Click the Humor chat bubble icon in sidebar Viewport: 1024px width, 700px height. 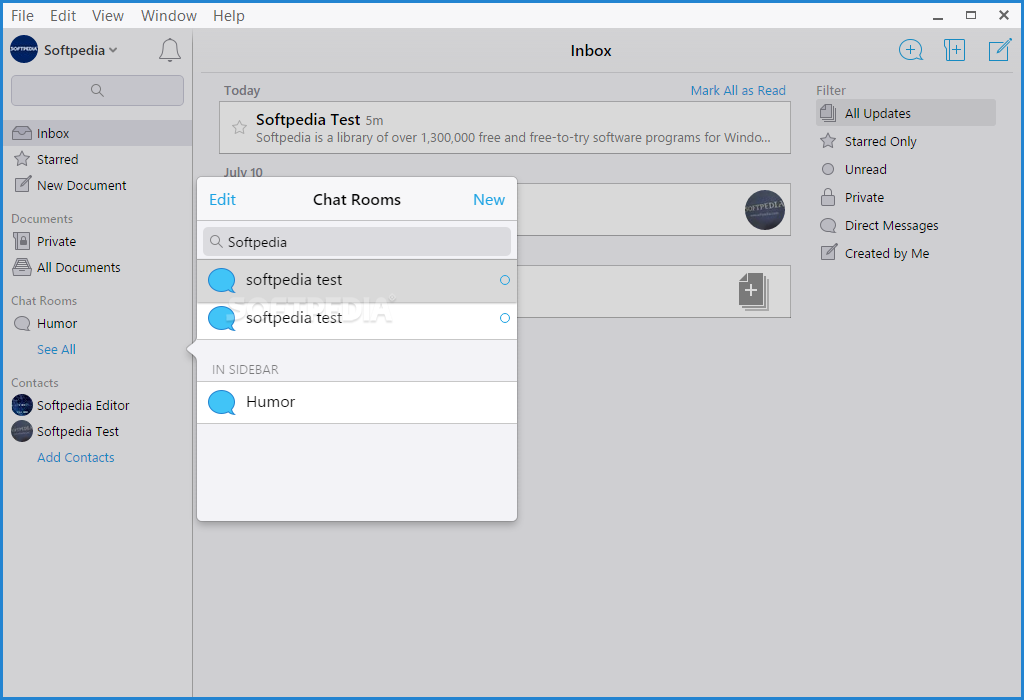click(x=22, y=324)
